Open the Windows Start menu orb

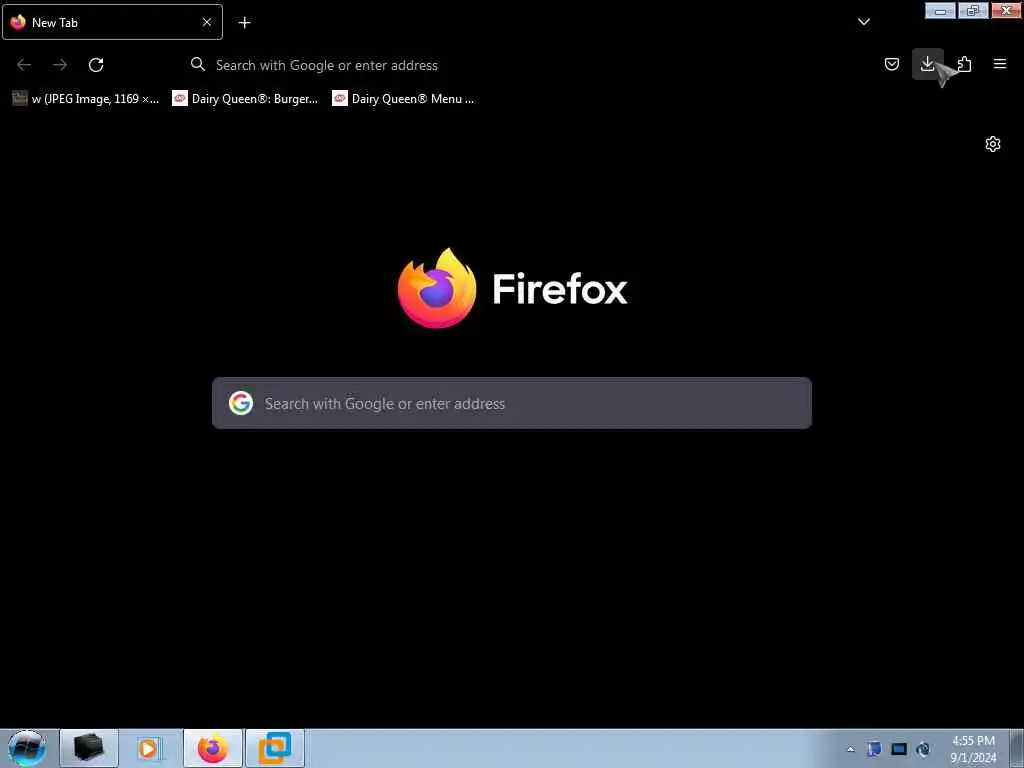(x=26, y=748)
